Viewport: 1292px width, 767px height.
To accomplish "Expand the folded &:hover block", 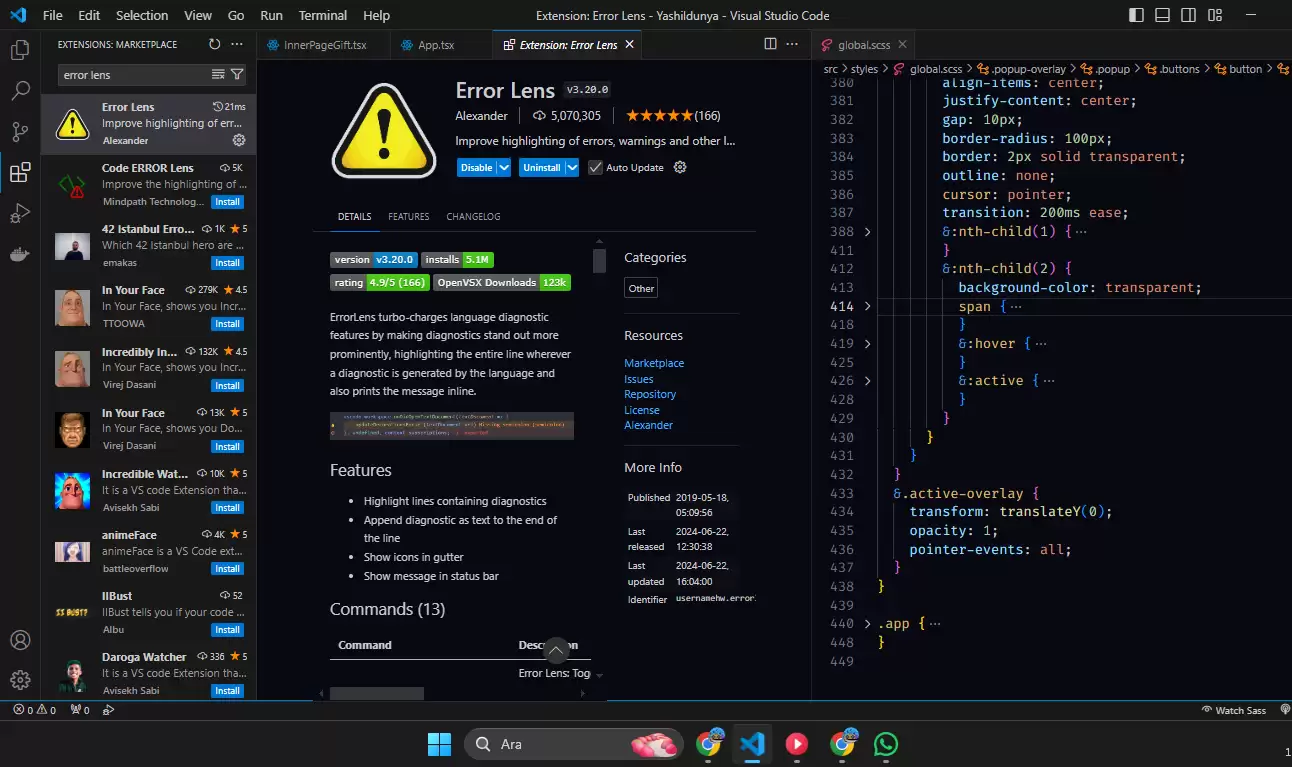I will [867, 344].
